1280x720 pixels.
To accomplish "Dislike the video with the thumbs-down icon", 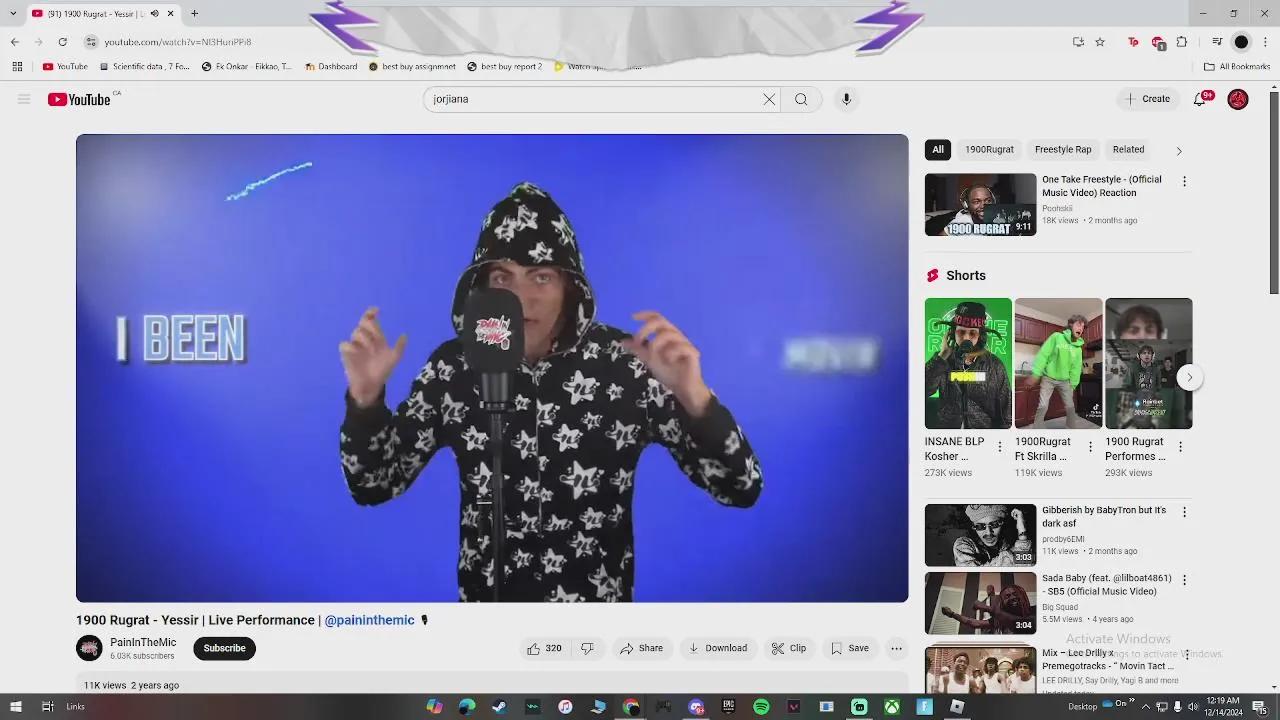I will coord(587,648).
